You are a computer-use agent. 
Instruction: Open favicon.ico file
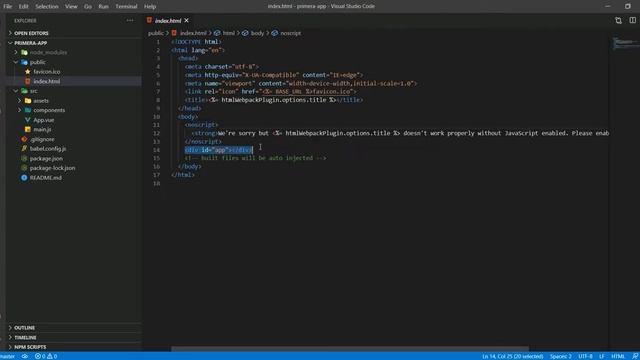click(47, 71)
